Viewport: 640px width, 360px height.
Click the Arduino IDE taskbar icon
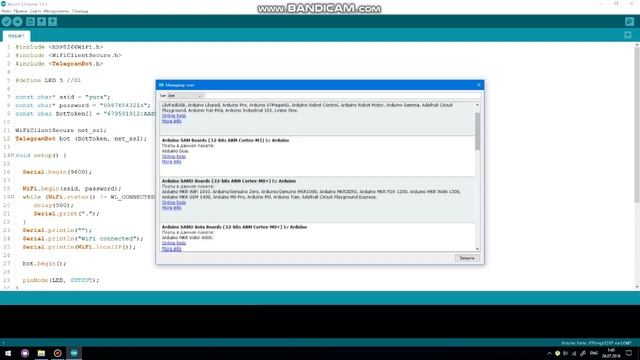74,353
